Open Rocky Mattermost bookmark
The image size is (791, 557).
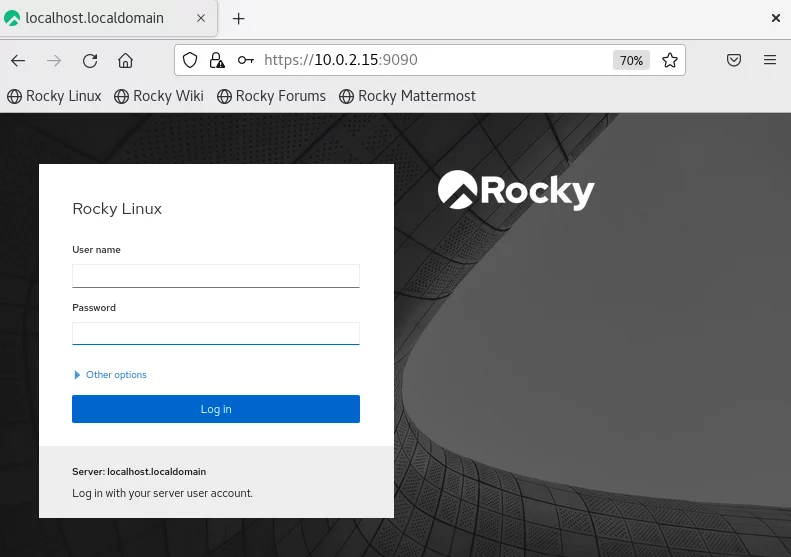407,96
